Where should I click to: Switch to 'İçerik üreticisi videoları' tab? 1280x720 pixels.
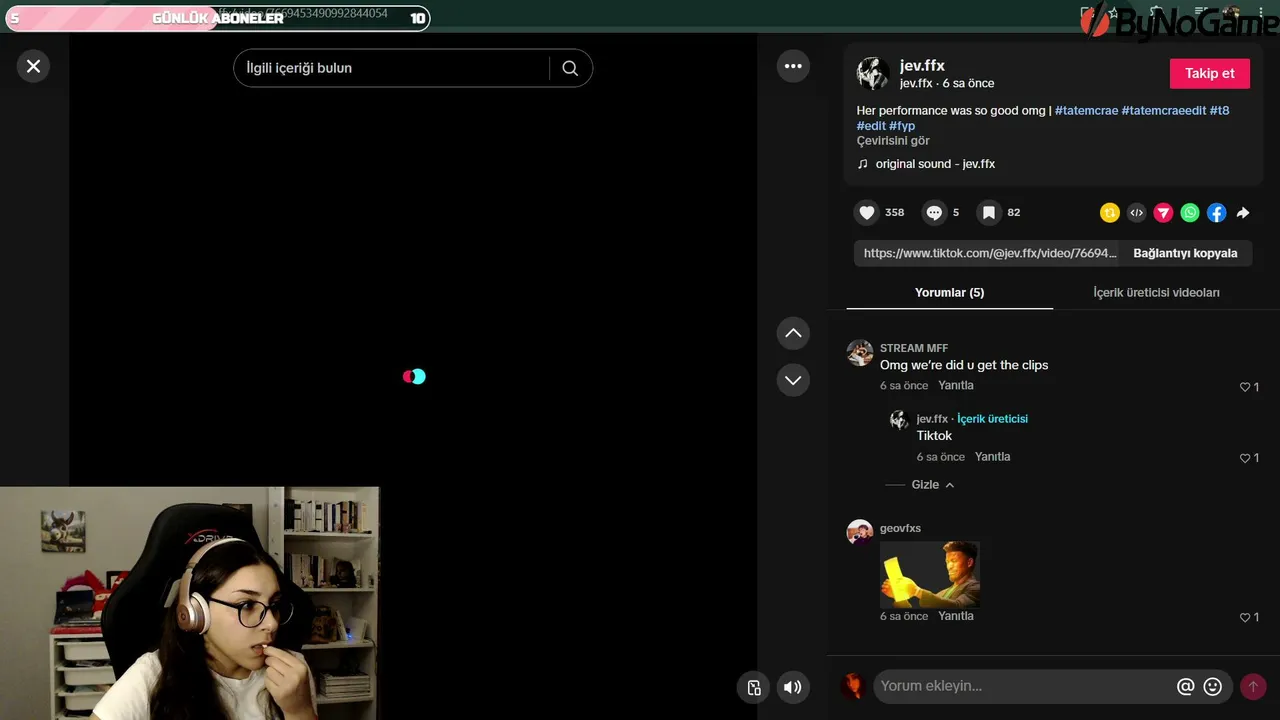pos(1156,292)
